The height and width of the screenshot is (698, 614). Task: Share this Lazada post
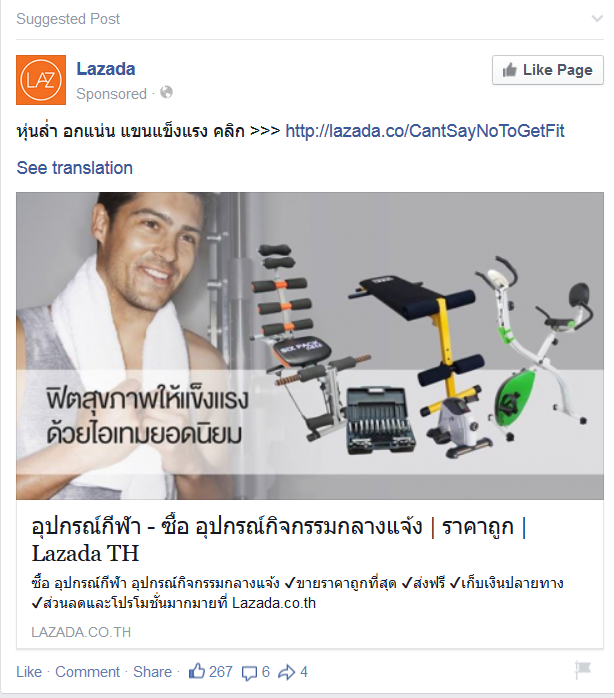tap(152, 672)
